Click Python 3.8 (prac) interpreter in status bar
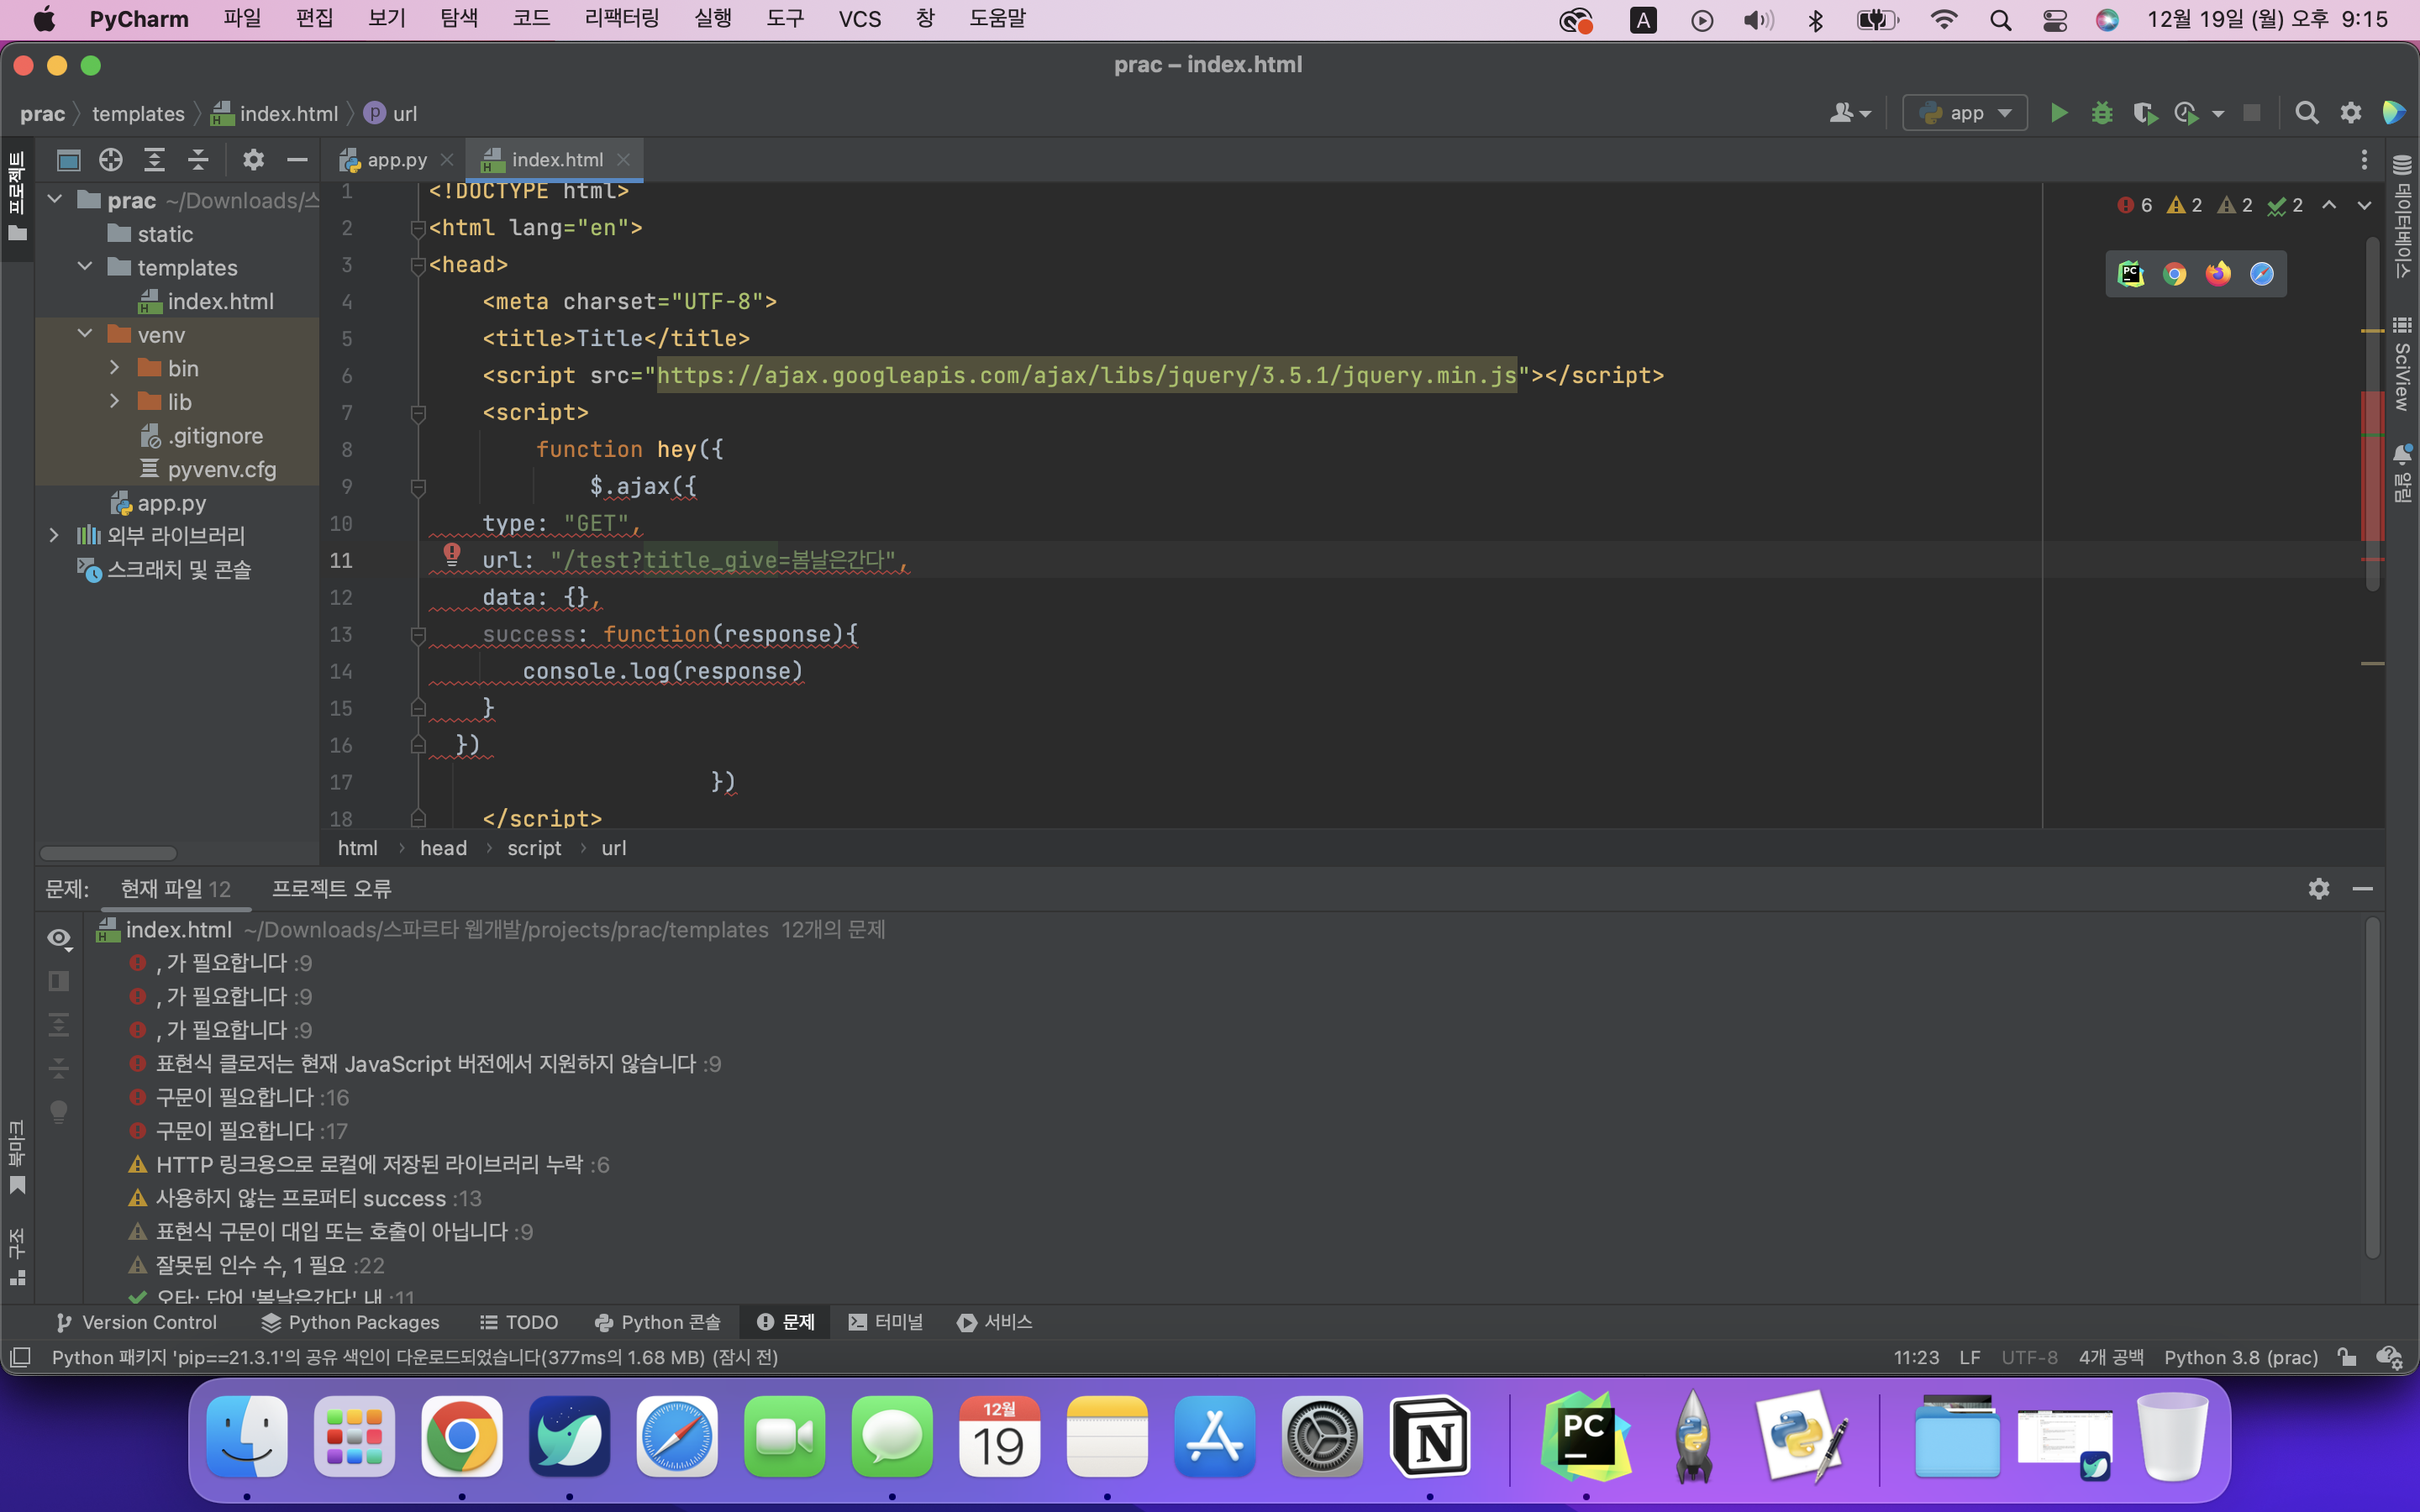 click(2241, 1357)
